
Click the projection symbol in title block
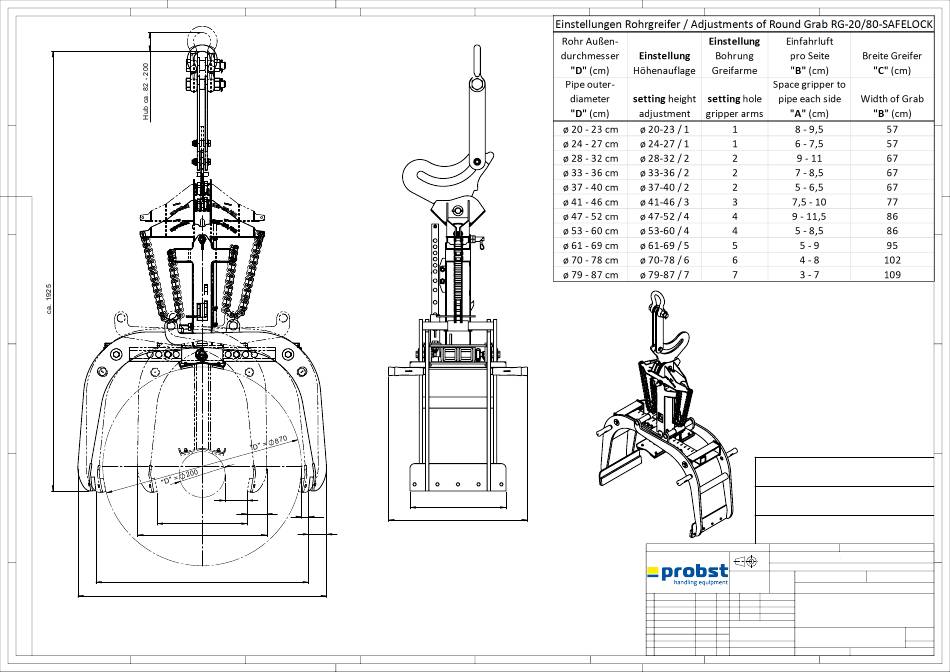point(746,561)
